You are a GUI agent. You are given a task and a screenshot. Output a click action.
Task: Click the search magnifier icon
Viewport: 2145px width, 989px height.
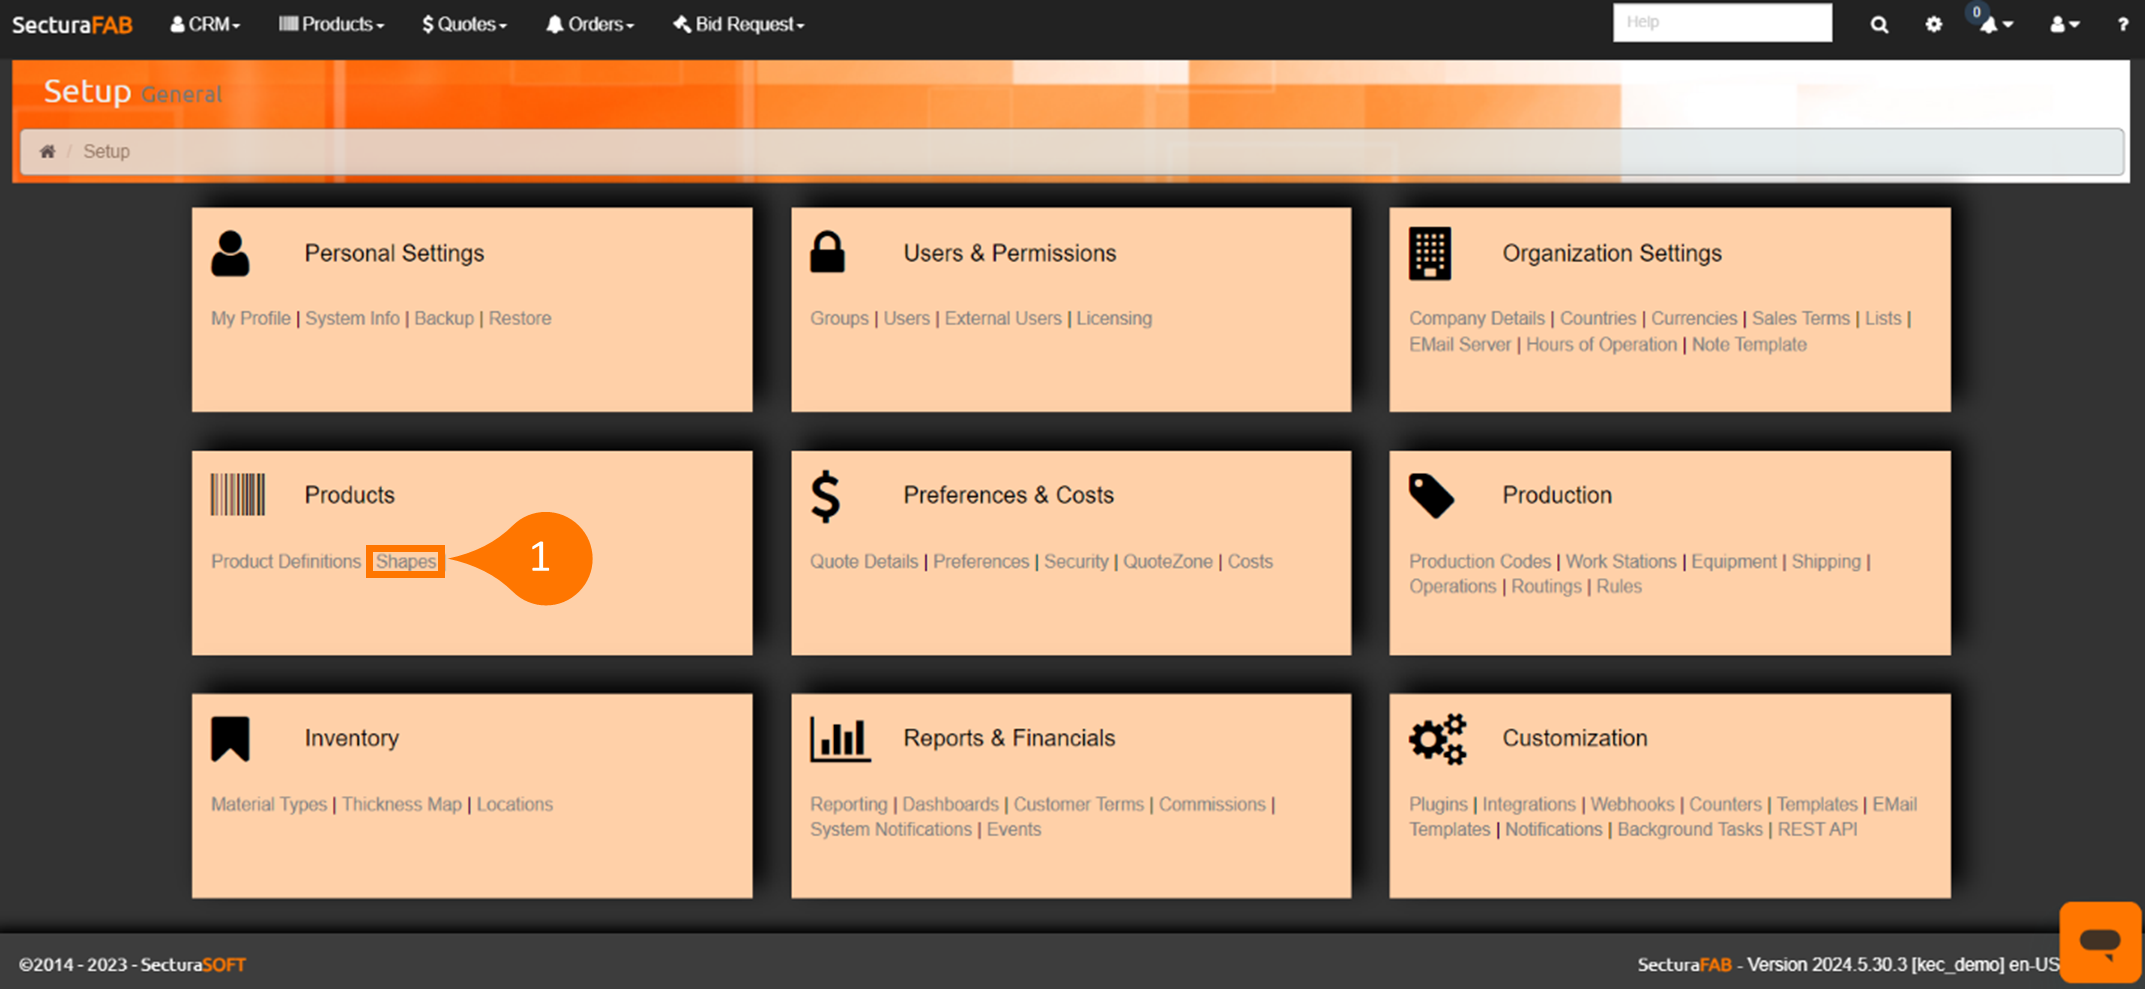(1879, 25)
